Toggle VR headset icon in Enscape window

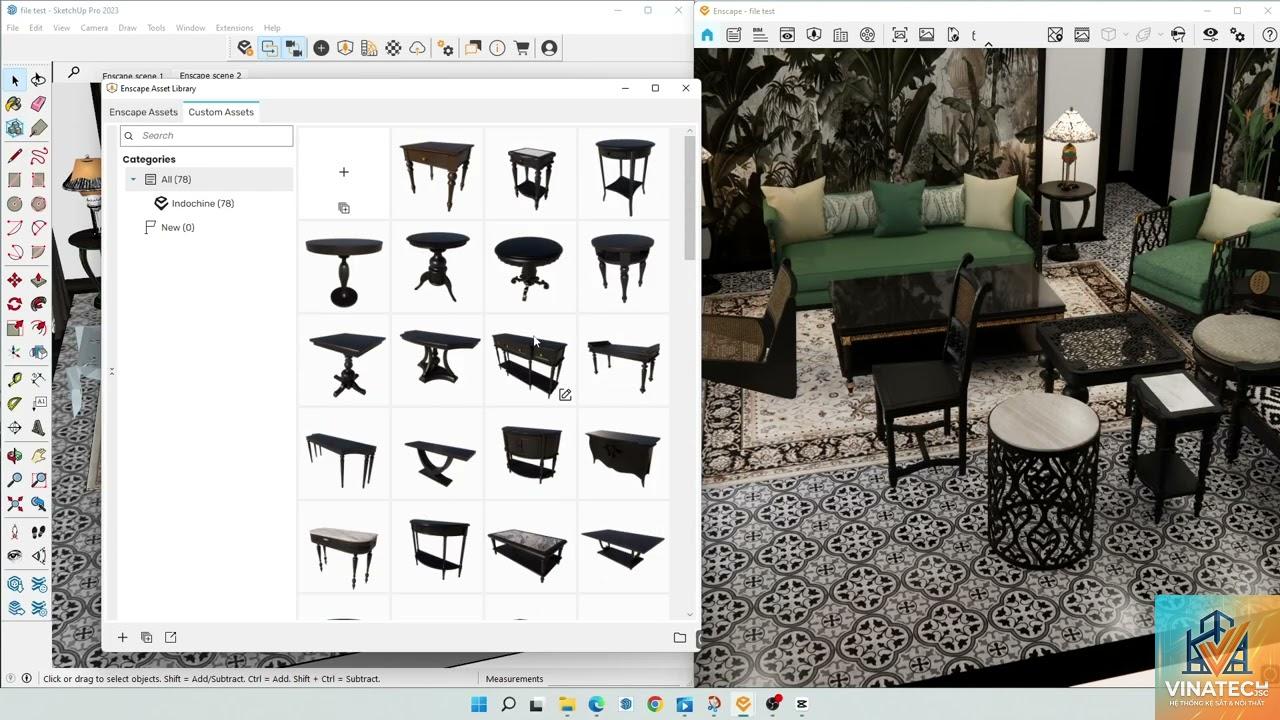[x=1179, y=35]
